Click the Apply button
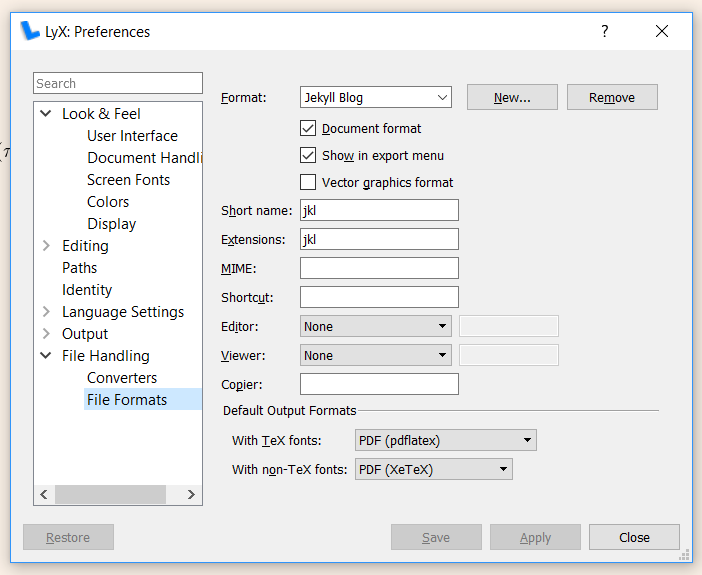Screen dimensions: 702x575 pos(535,537)
